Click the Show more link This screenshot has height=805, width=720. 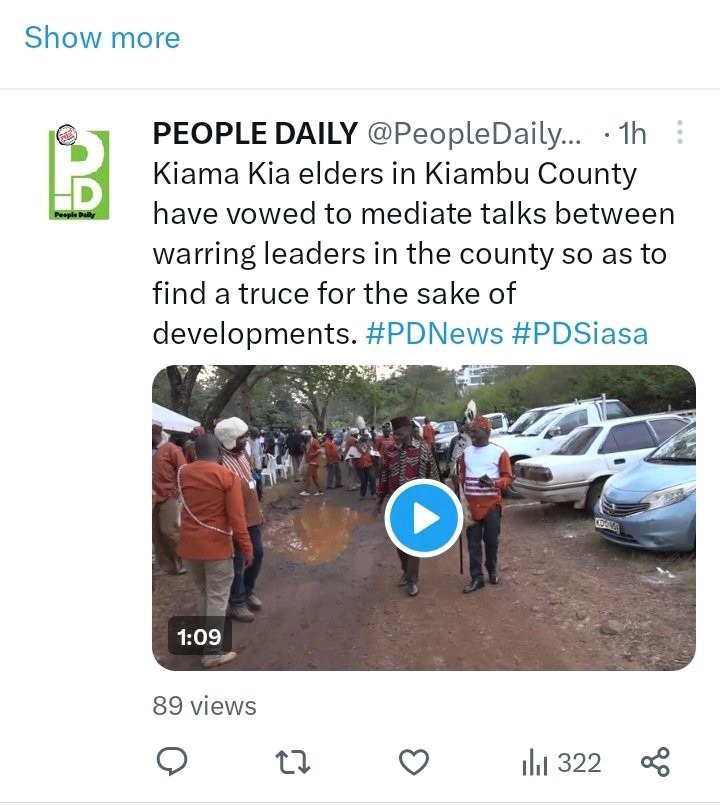click(x=102, y=37)
